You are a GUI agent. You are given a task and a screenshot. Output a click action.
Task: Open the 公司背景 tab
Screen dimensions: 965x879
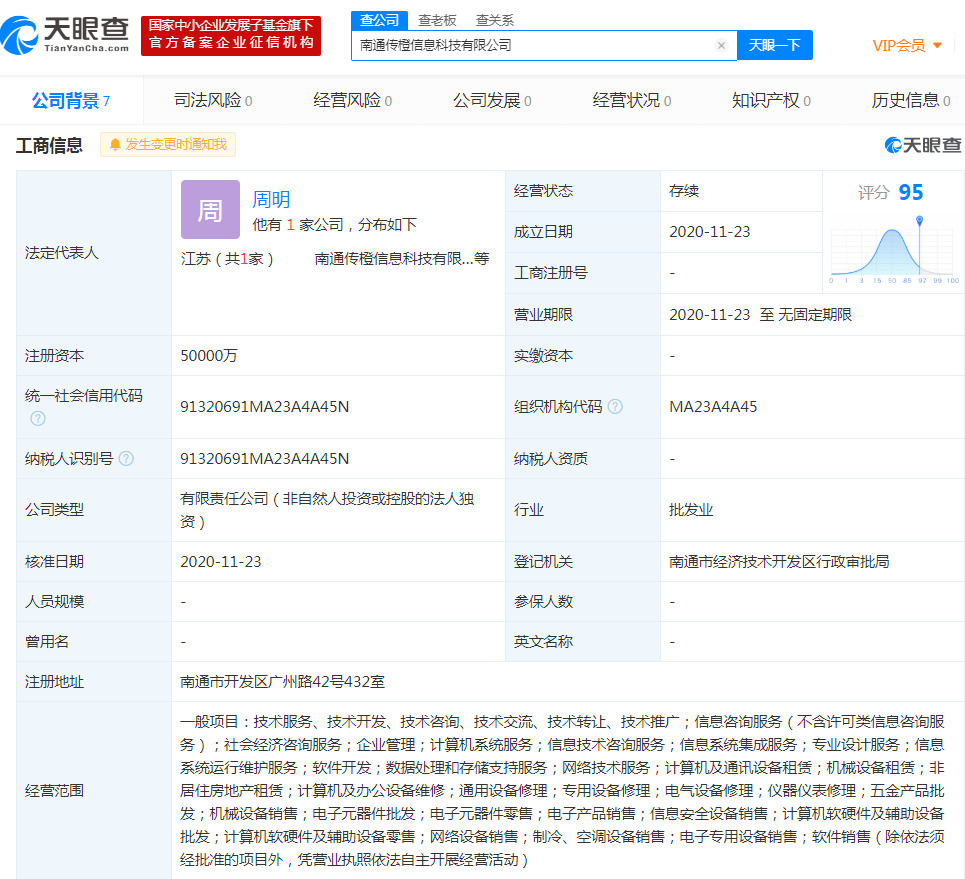(71, 100)
